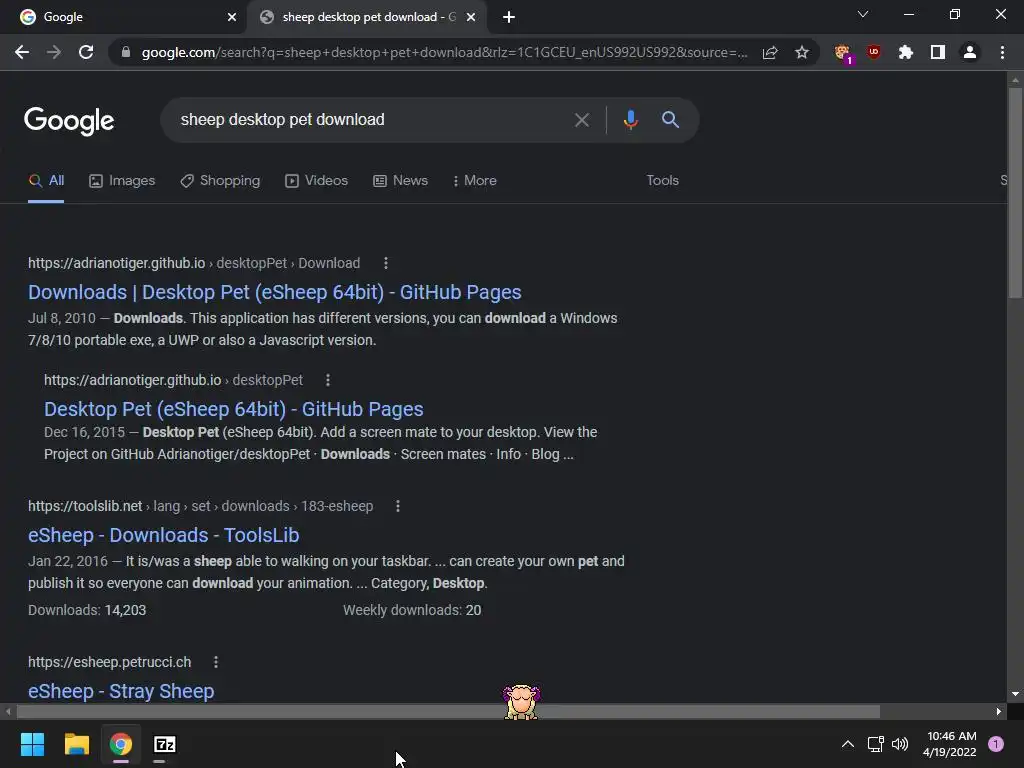Open the Windows Start menu

point(32,744)
